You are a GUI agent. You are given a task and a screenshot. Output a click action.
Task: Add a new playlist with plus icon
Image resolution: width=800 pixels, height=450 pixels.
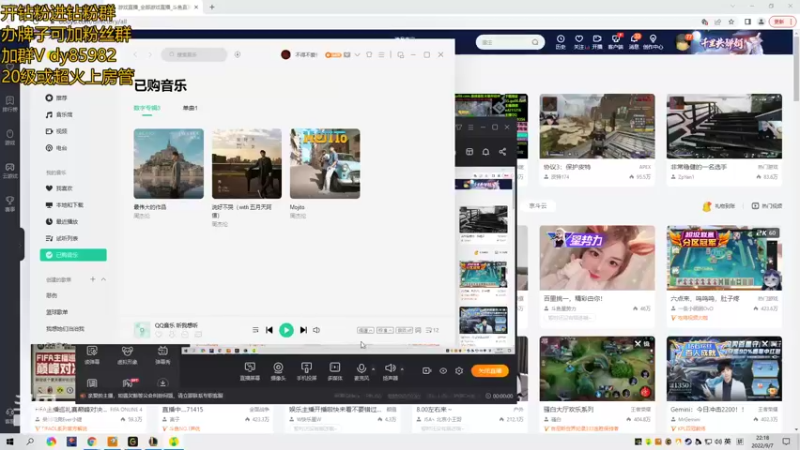click(x=93, y=279)
